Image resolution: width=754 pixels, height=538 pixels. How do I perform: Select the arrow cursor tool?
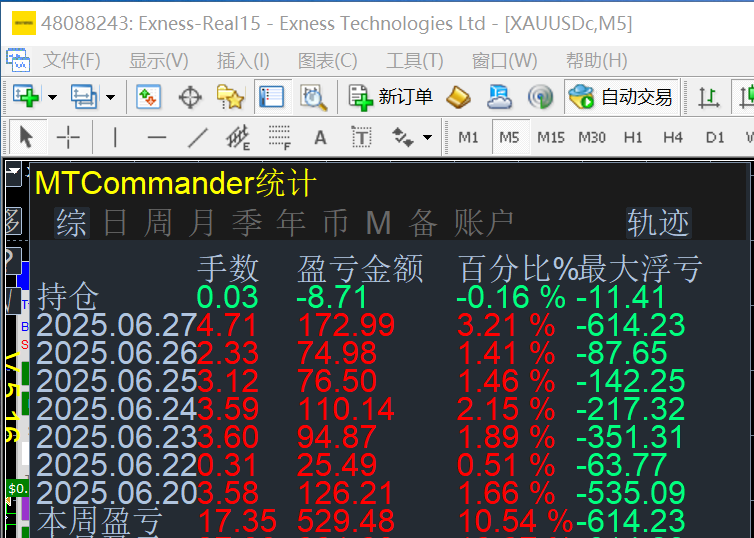(26, 138)
